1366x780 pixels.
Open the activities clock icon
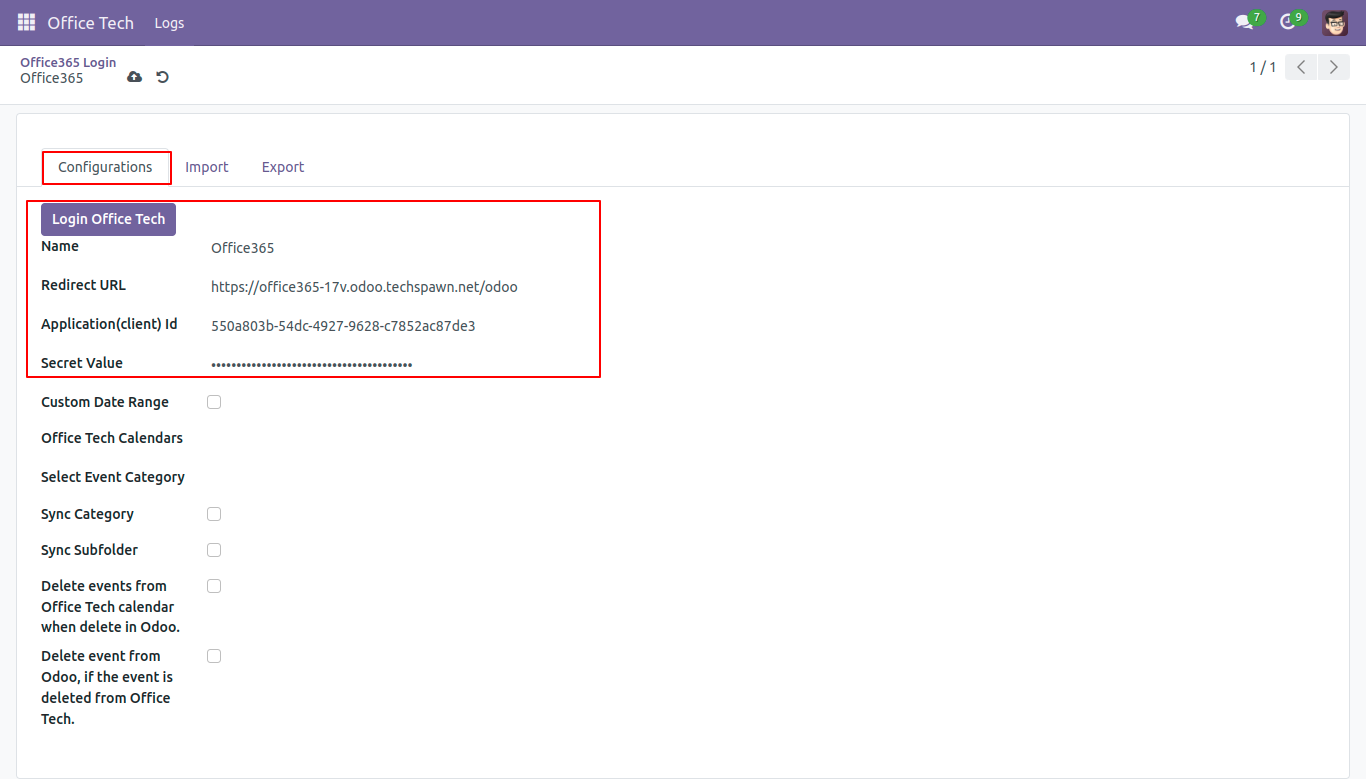pyautogui.click(x=1288, y=22)
